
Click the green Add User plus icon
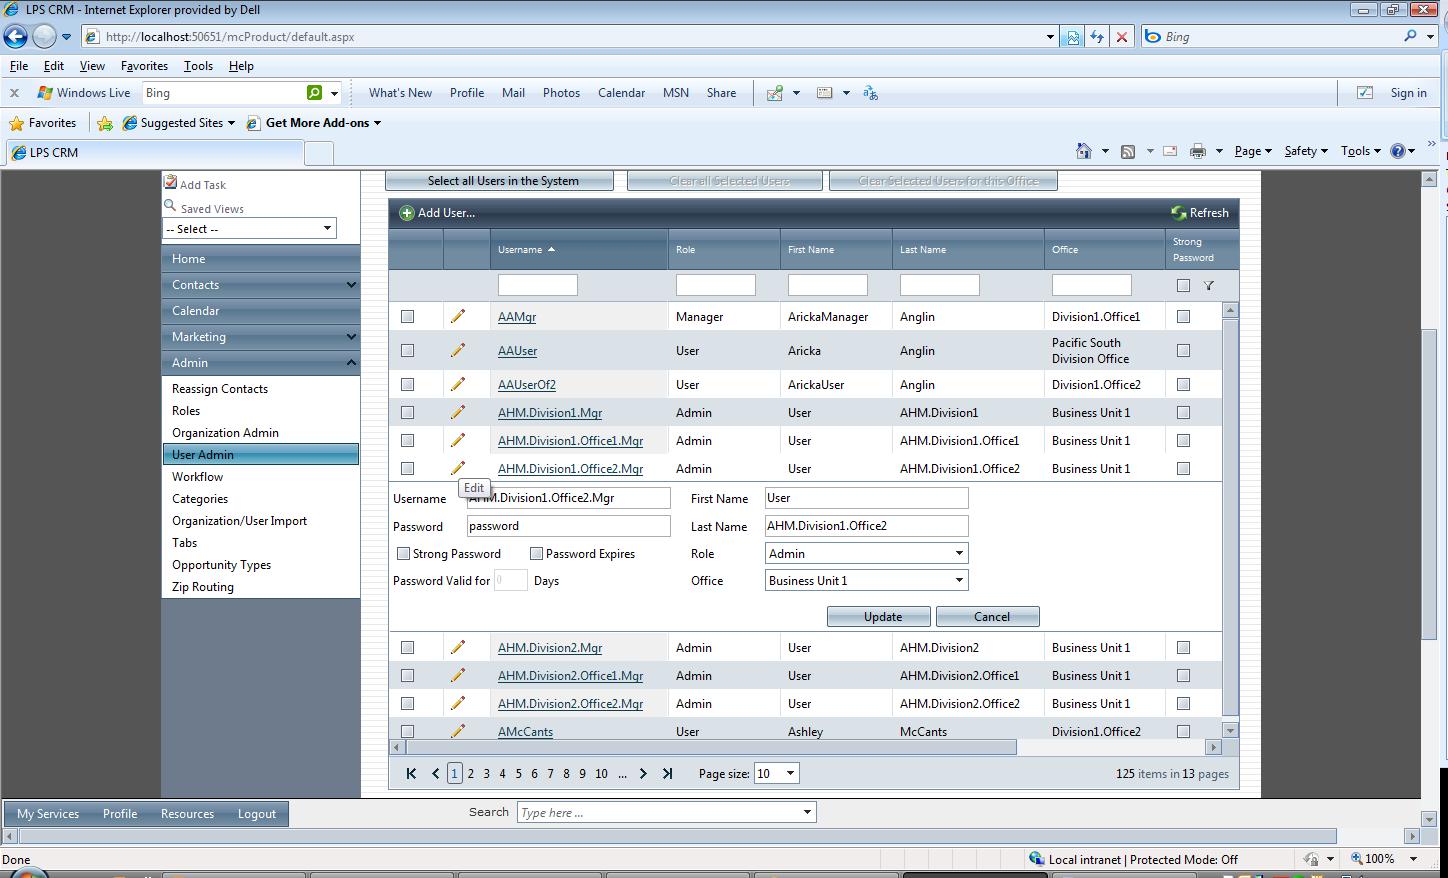click(x=407, y=213)
